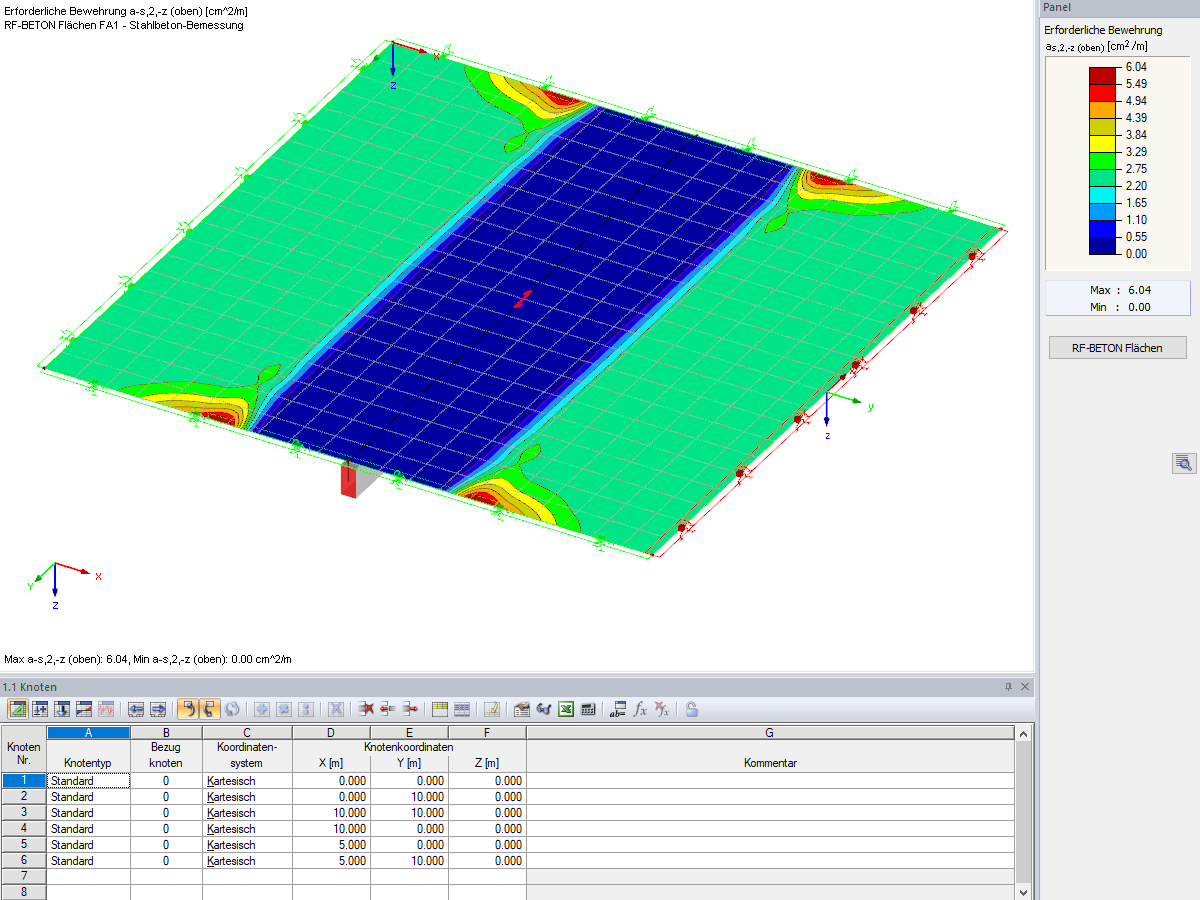Screen dimensions: 1200x900
Task: Click the fx with red X icon
Action: coord(662,709)
